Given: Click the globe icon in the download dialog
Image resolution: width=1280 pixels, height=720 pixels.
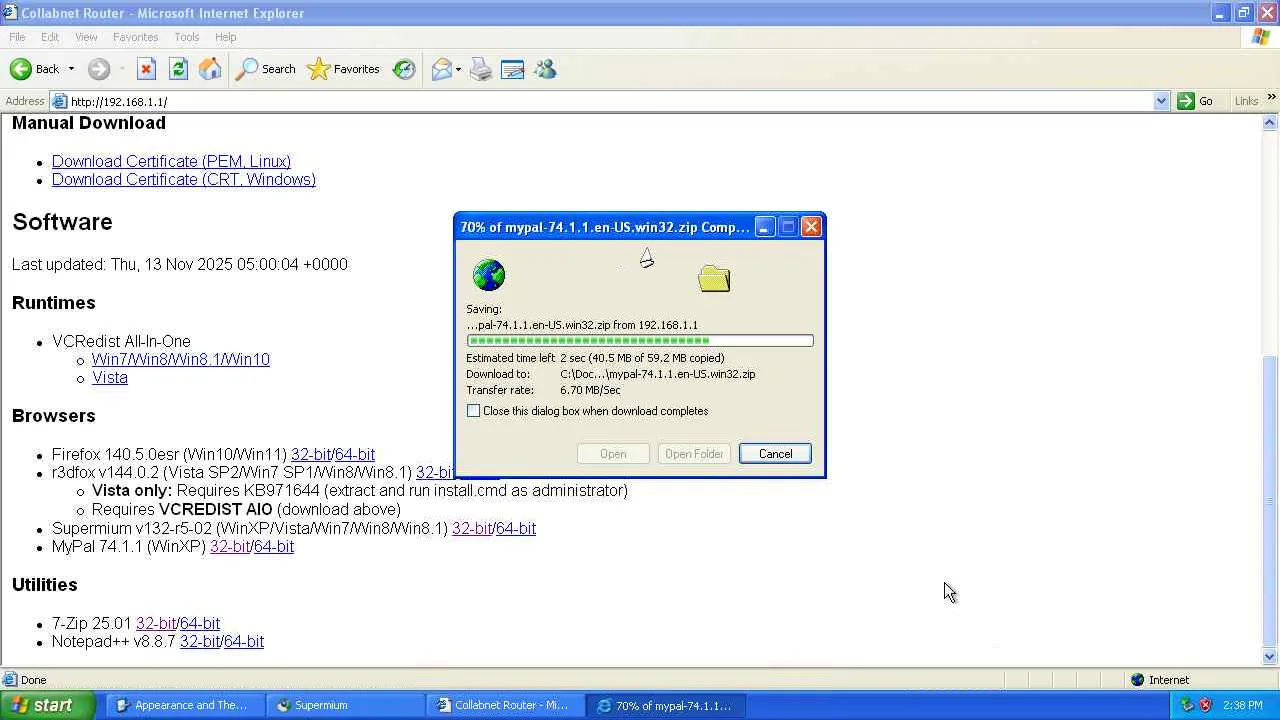Looking at the screenshot, I should click(x=489, y=275).
